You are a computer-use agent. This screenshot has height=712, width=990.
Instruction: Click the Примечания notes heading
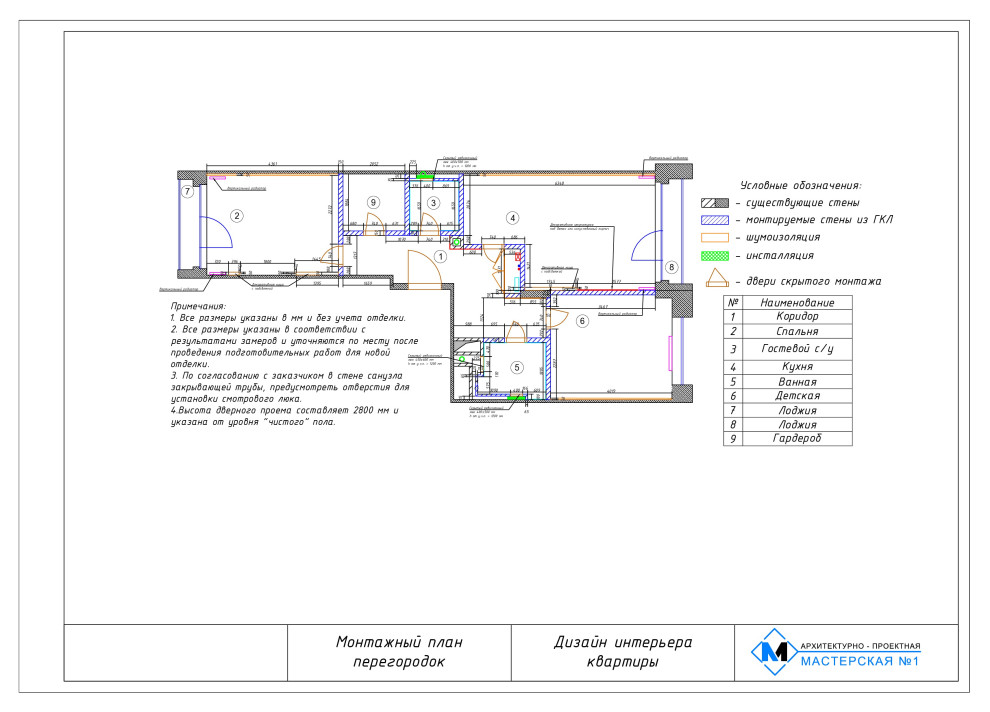pyautogui.click(x=198, y=305)
